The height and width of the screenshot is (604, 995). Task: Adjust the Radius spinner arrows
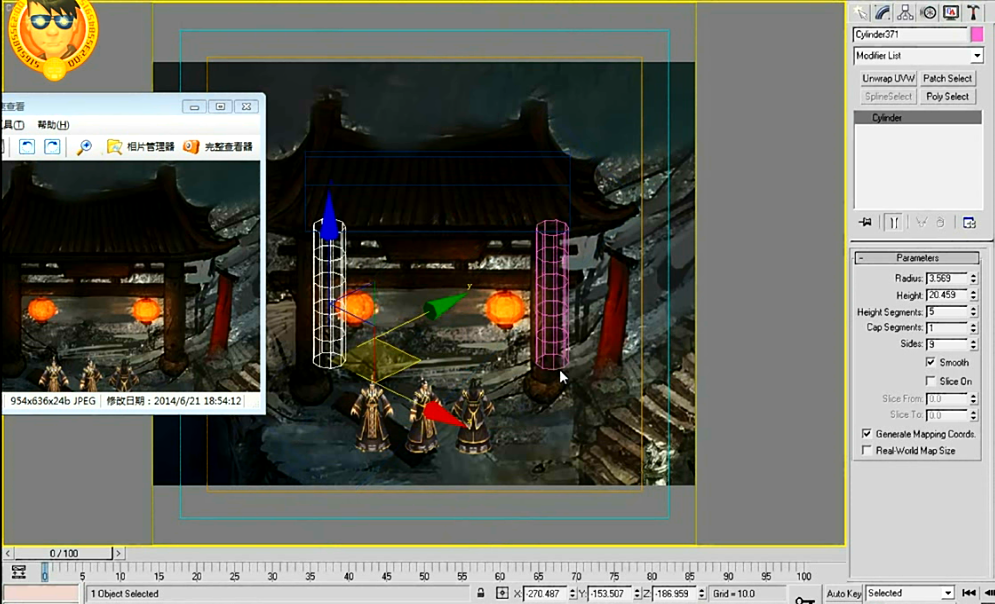(x=973, y=279)
